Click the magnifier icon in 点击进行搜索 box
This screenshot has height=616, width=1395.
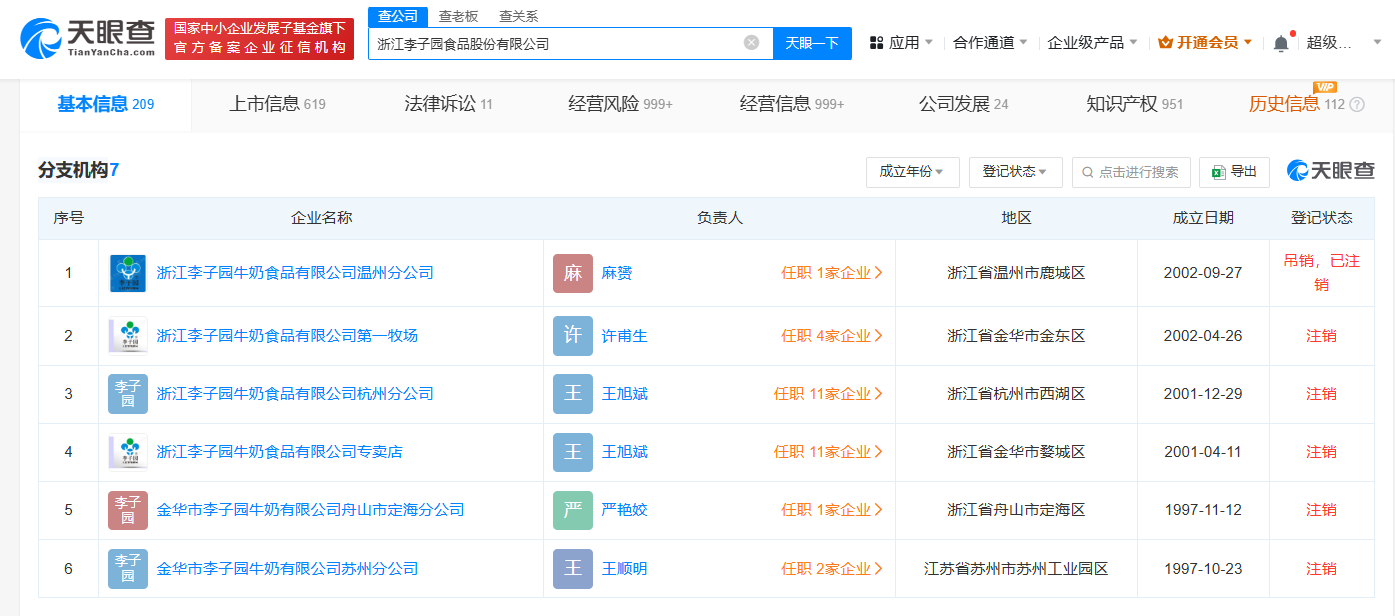[1087, 171]
